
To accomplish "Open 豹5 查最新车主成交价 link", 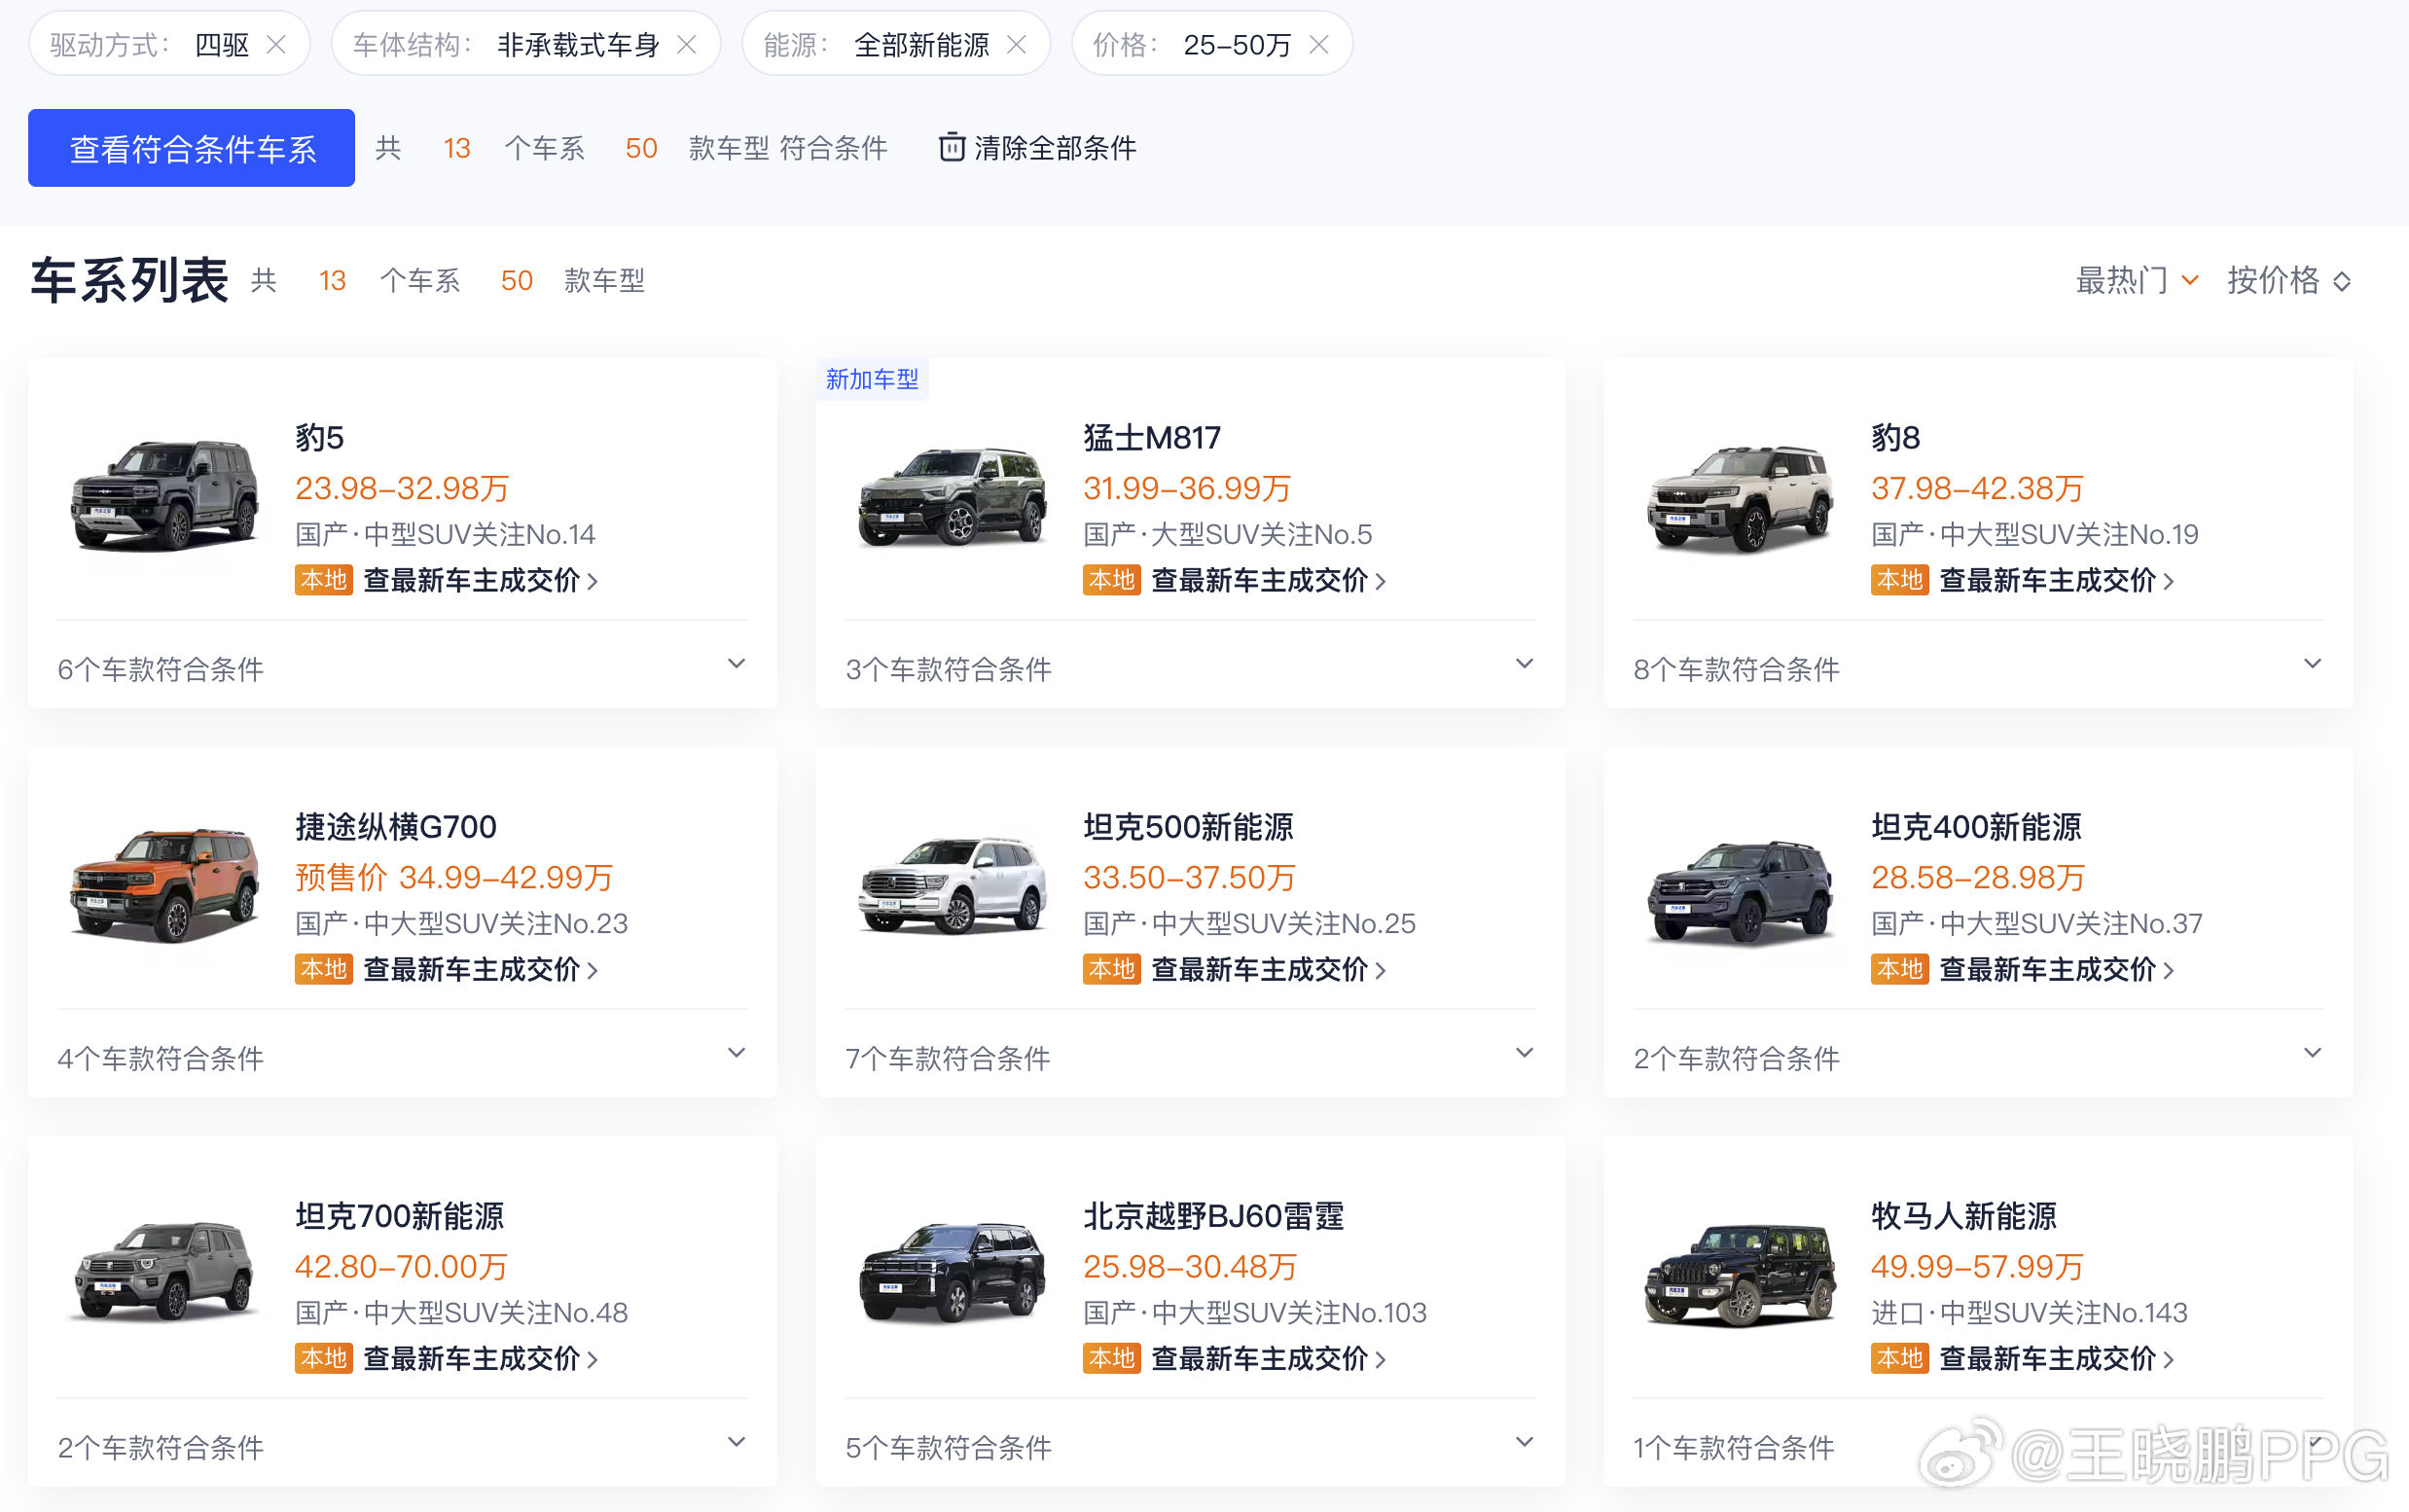I will pyautogui.click(x=480, y=580).
